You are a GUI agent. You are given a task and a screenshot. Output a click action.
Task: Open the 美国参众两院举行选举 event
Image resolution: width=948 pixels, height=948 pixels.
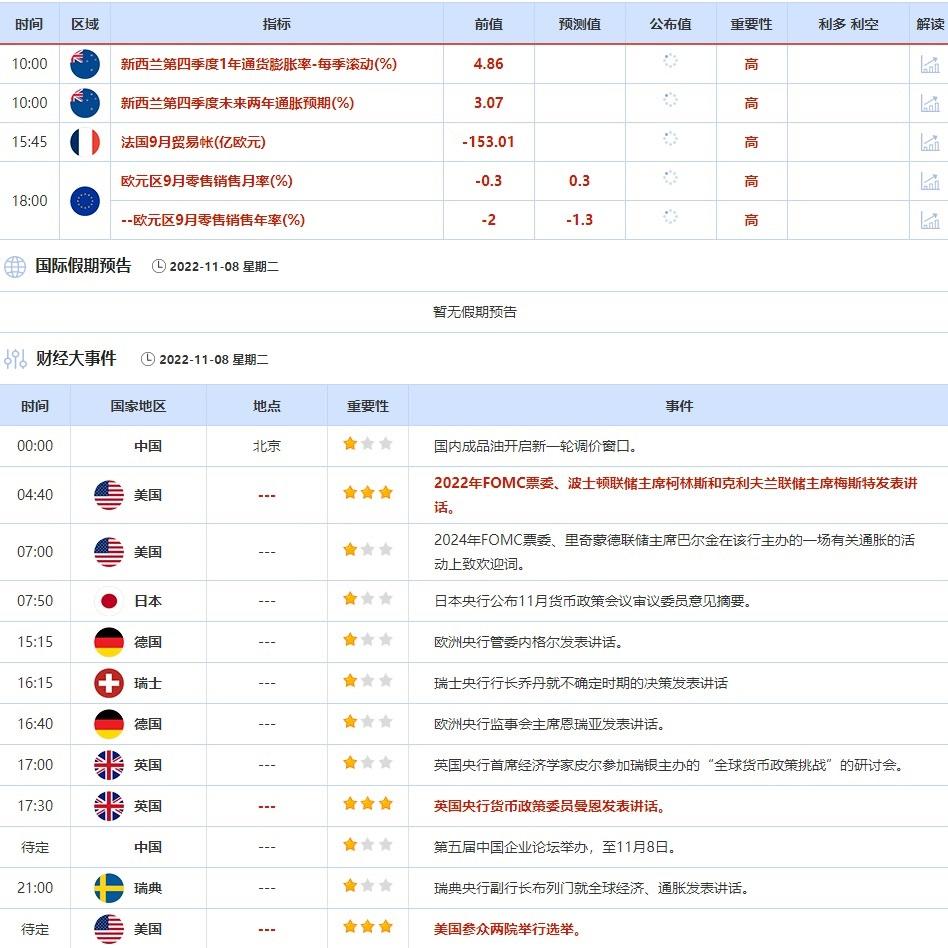pos(506,928)
